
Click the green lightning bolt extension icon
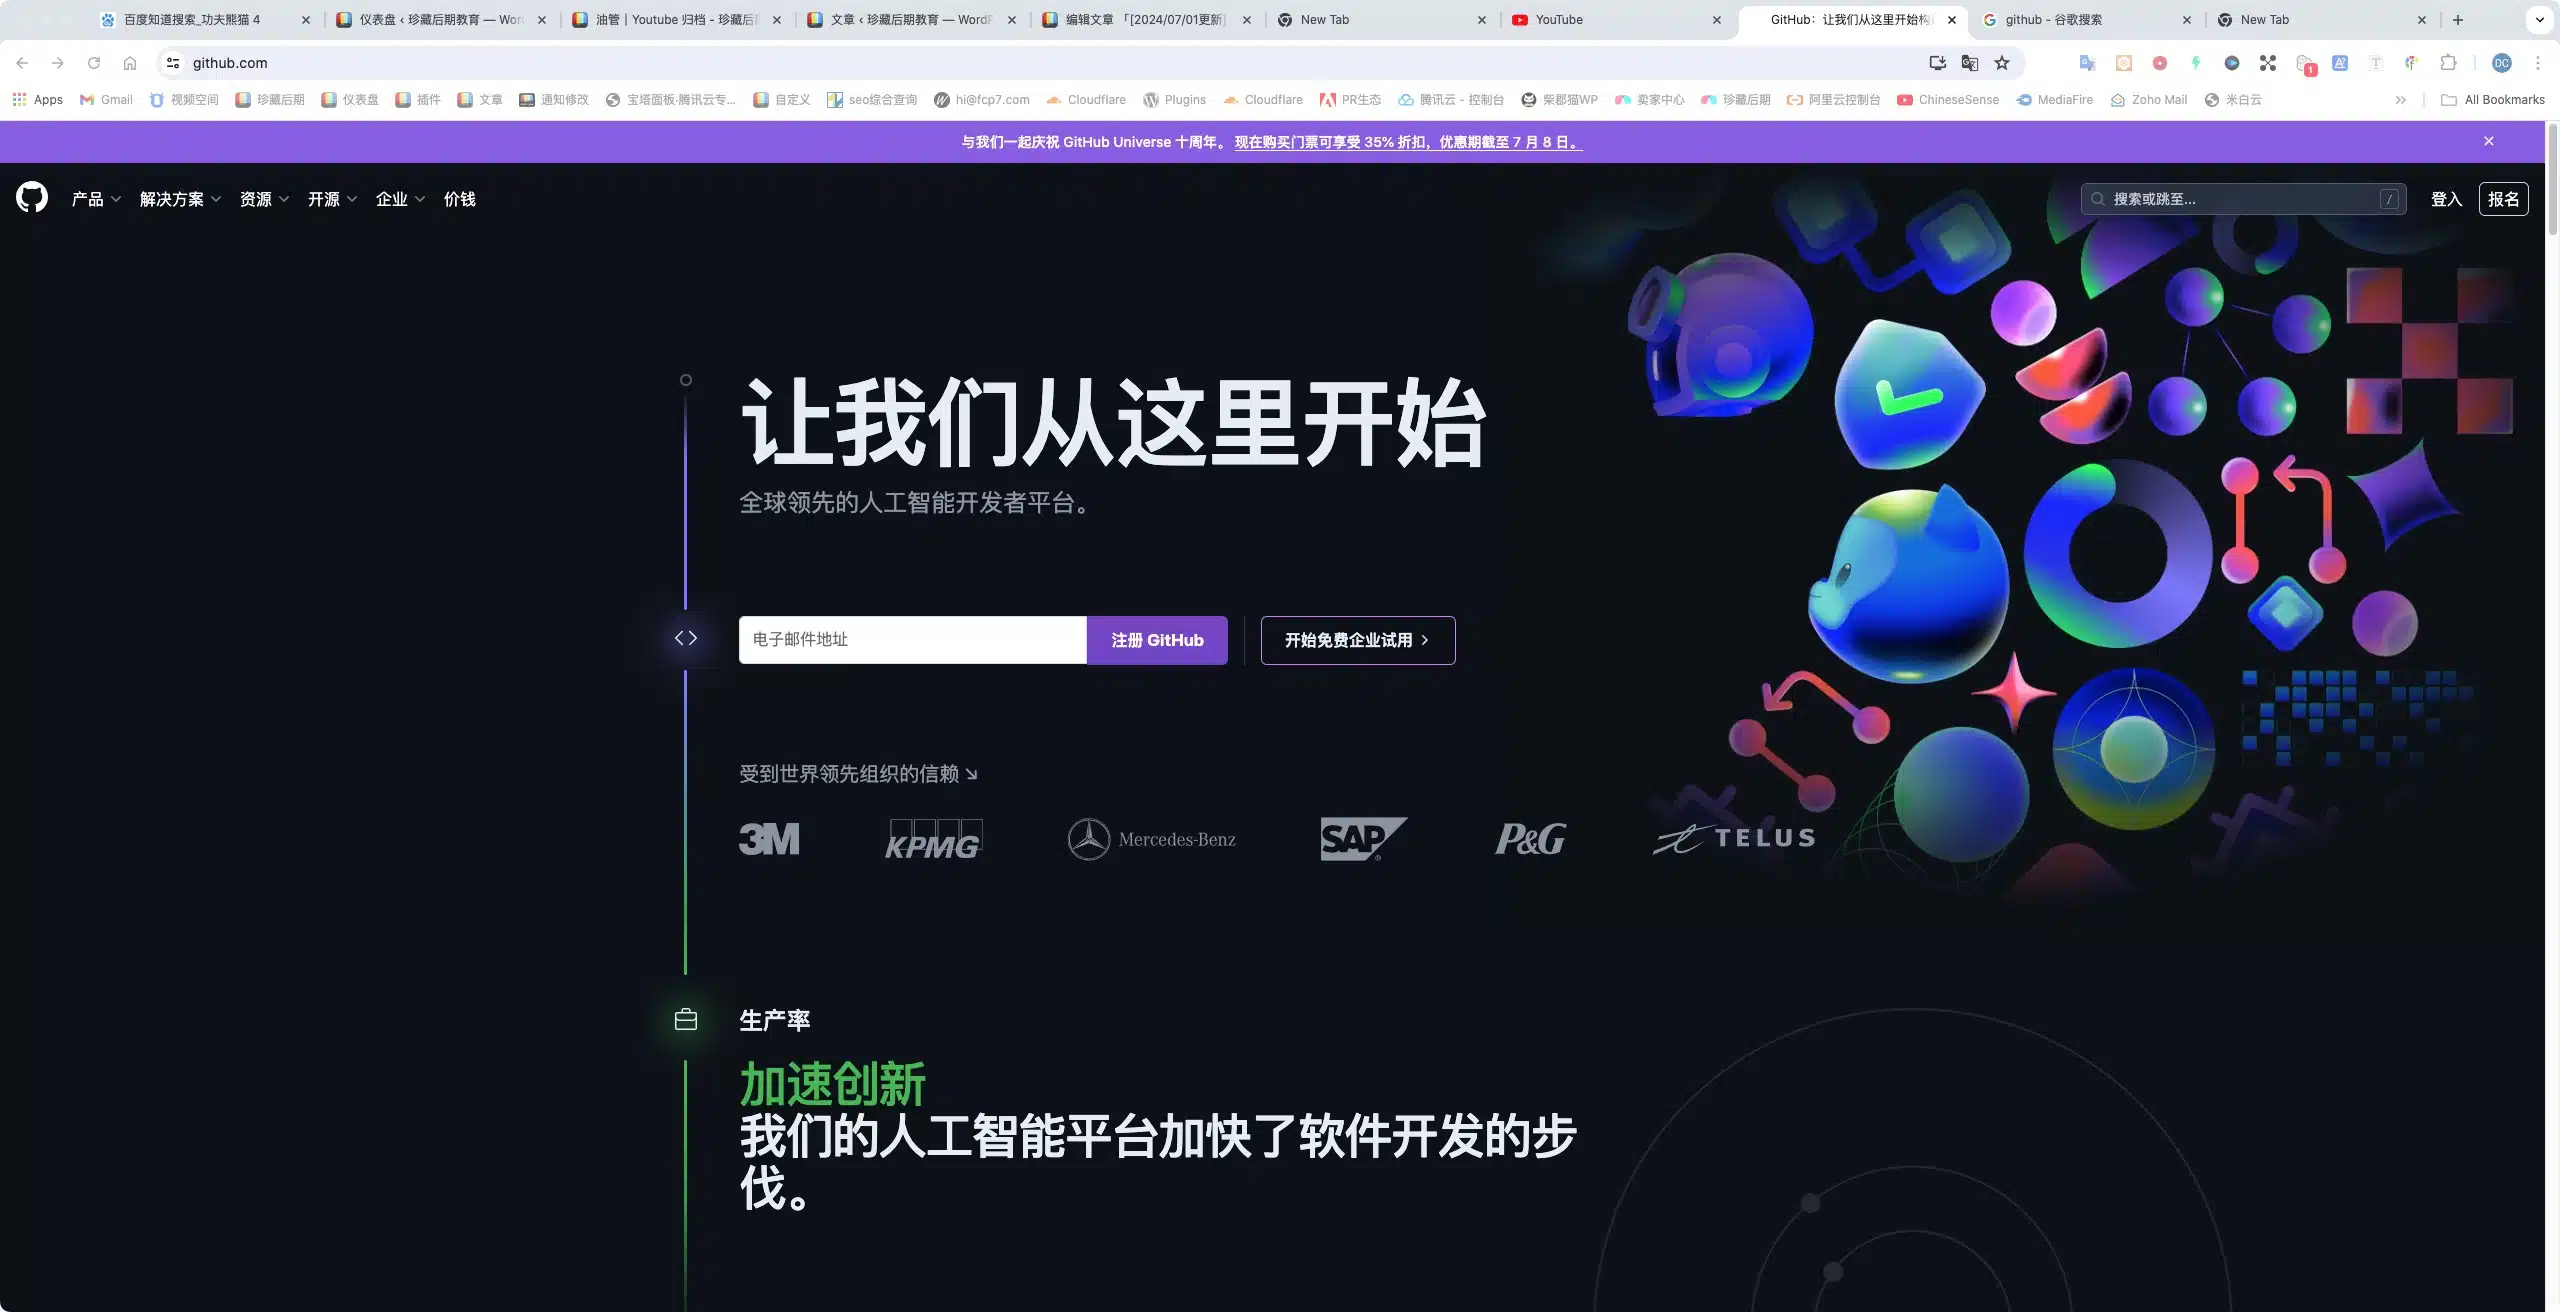click(x=2196, y=63)
